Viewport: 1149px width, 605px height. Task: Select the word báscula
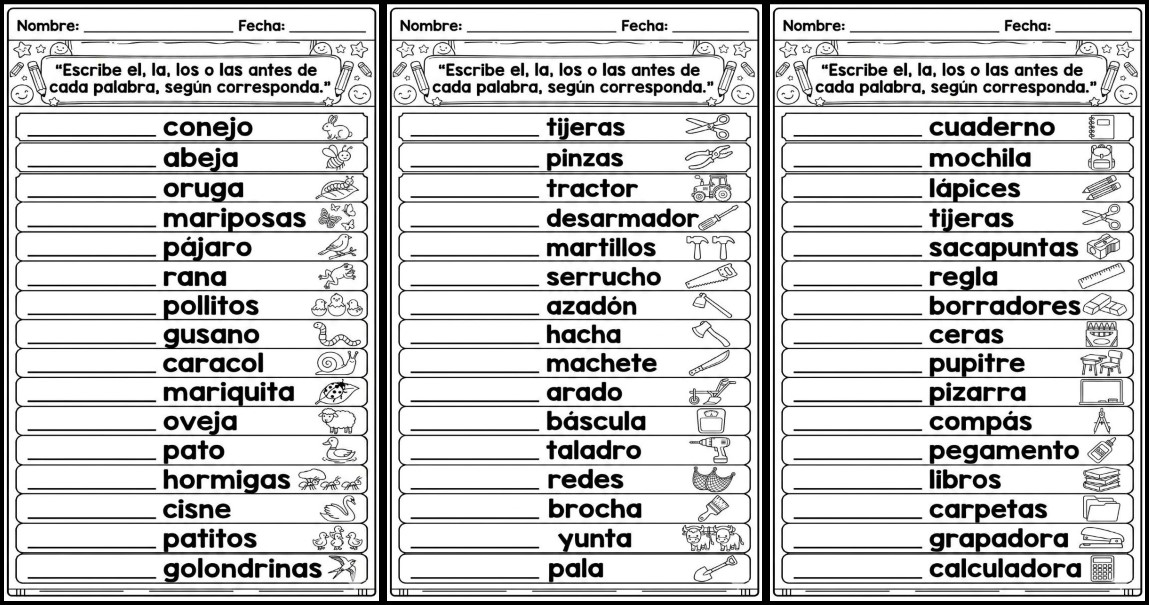[x=596, y=421]
